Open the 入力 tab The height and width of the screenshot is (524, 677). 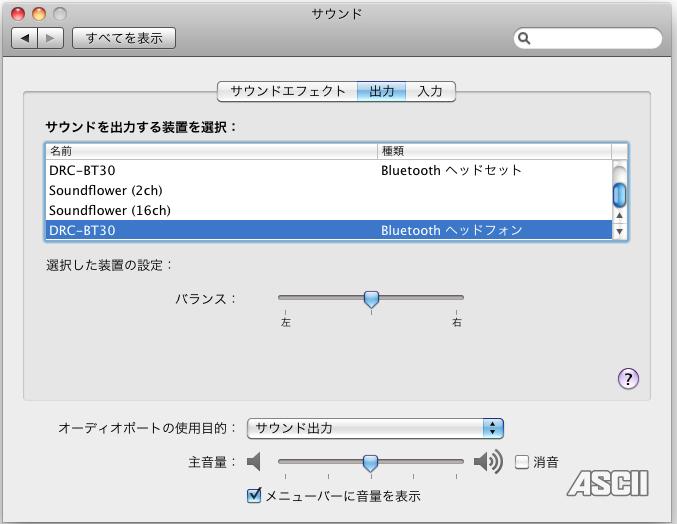point(430,91)
